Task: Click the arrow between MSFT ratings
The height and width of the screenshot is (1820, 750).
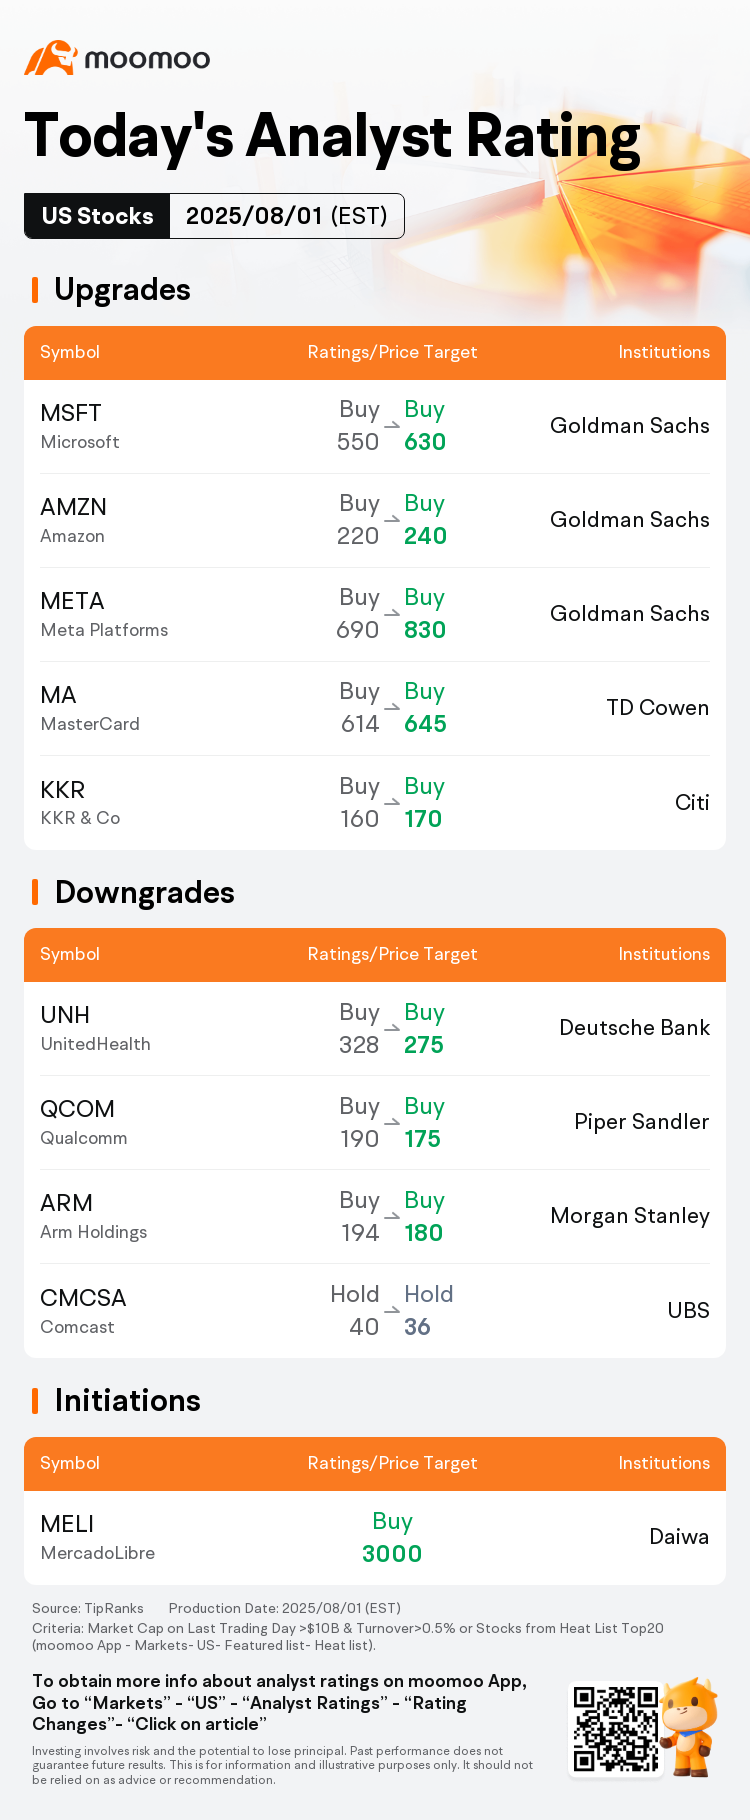Action: [392, 426]
